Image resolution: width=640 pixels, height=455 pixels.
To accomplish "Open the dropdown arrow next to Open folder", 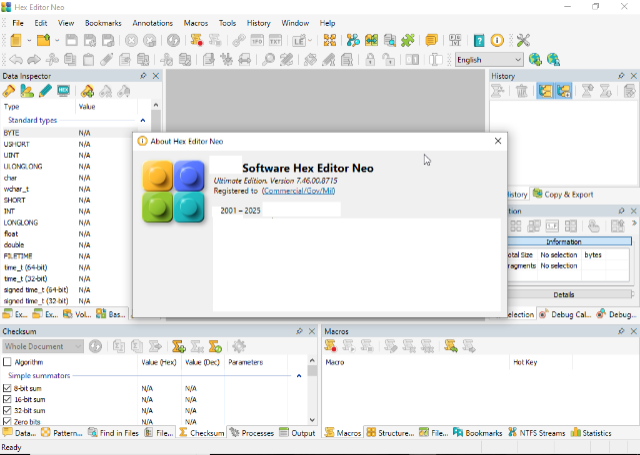I will tap(57, 41).
